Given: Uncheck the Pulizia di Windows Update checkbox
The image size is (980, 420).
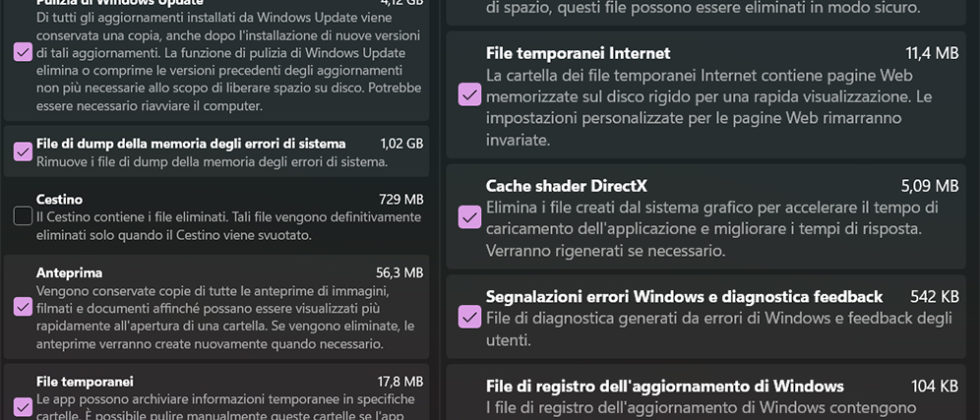Looking at the screenshot, I should click(23, 53).
